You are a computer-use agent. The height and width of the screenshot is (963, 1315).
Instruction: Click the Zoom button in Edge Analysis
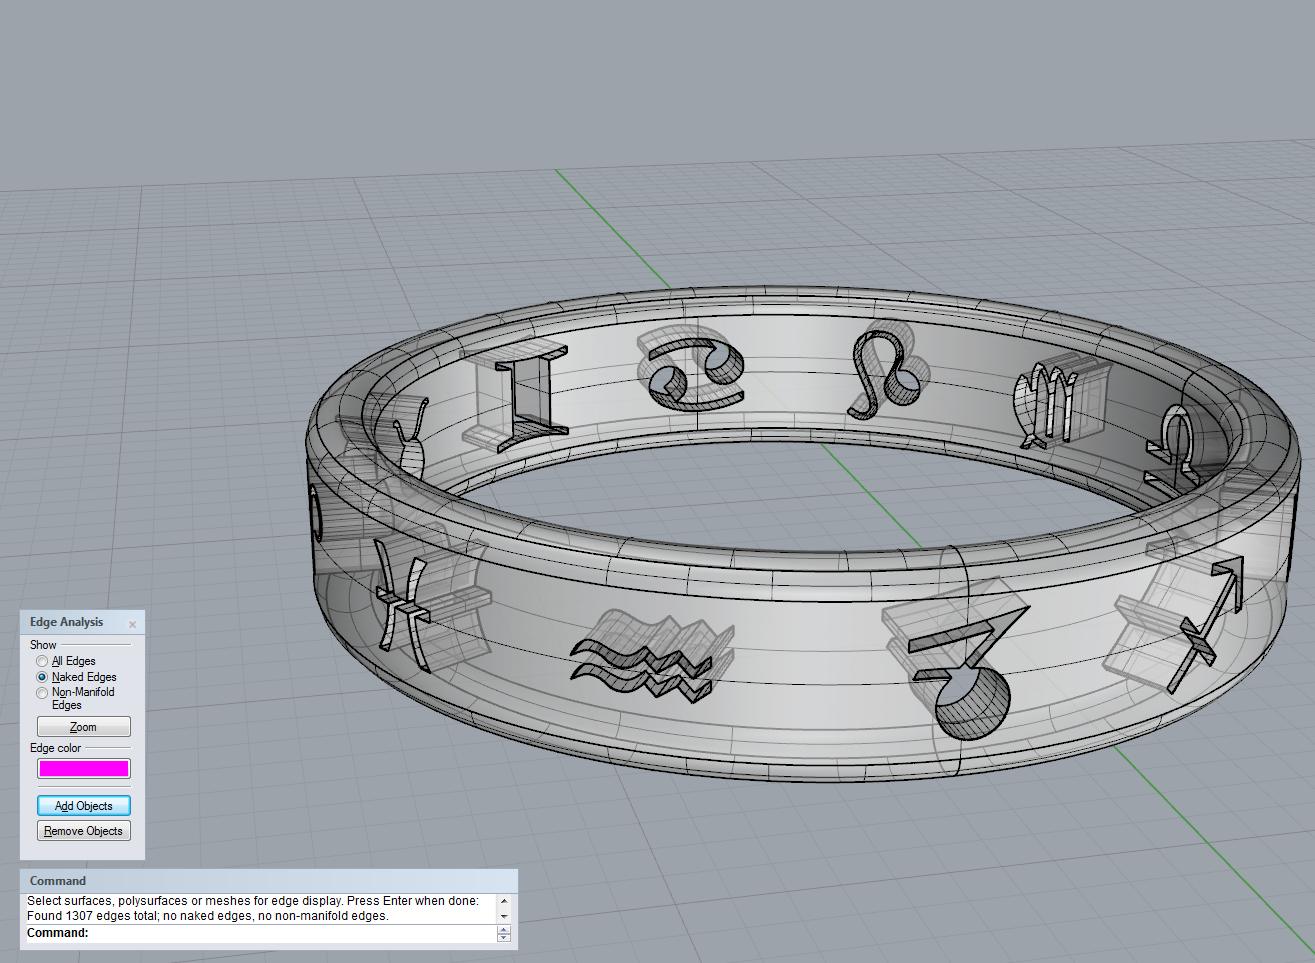[x=84, y=727]
